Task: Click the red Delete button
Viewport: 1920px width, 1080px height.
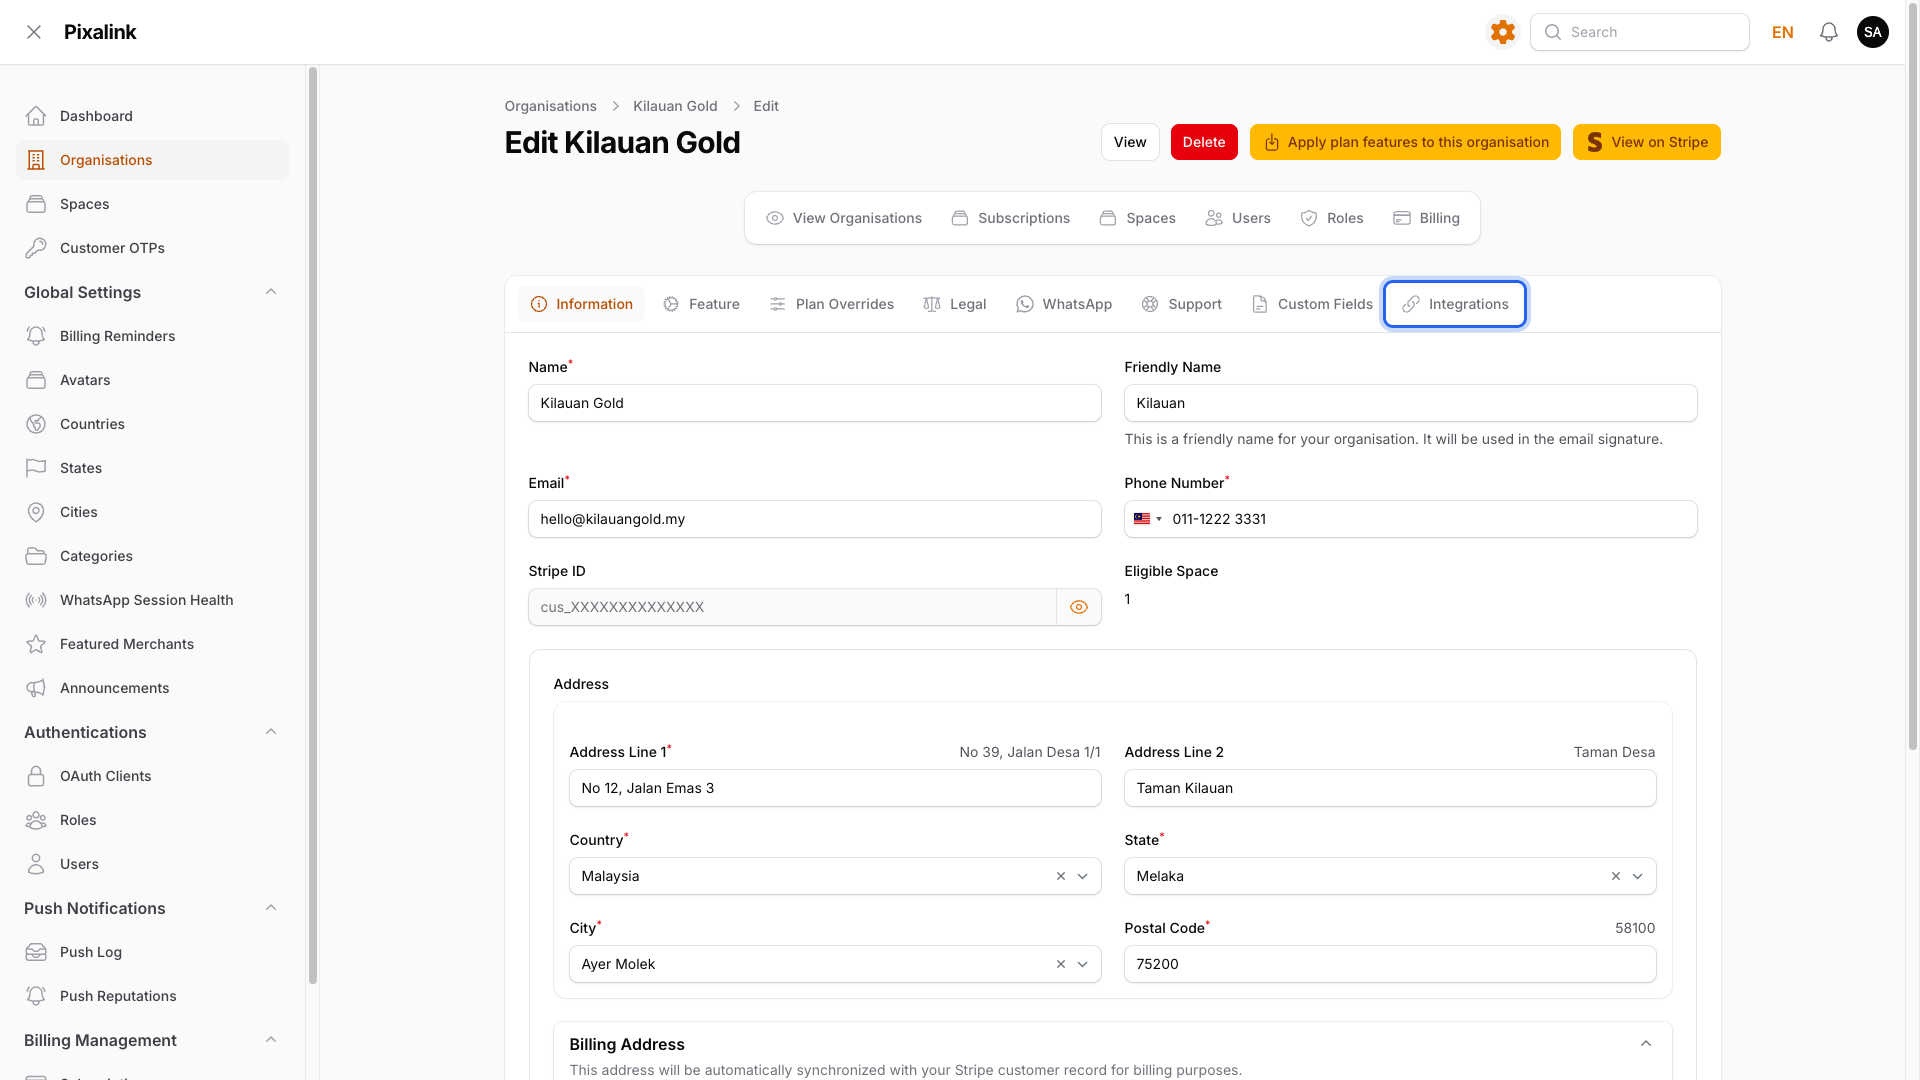Action: [1204, 142]
